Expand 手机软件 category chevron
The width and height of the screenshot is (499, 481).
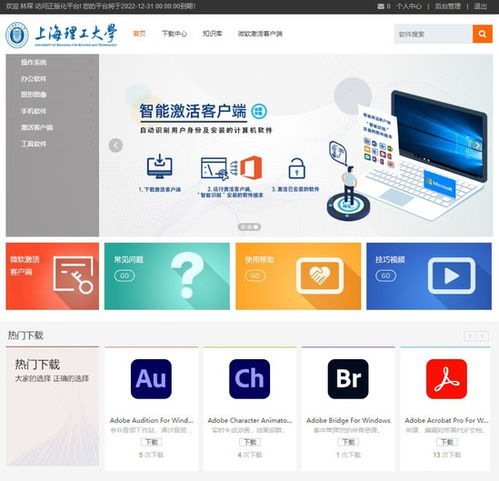click(x=91, y=111)
